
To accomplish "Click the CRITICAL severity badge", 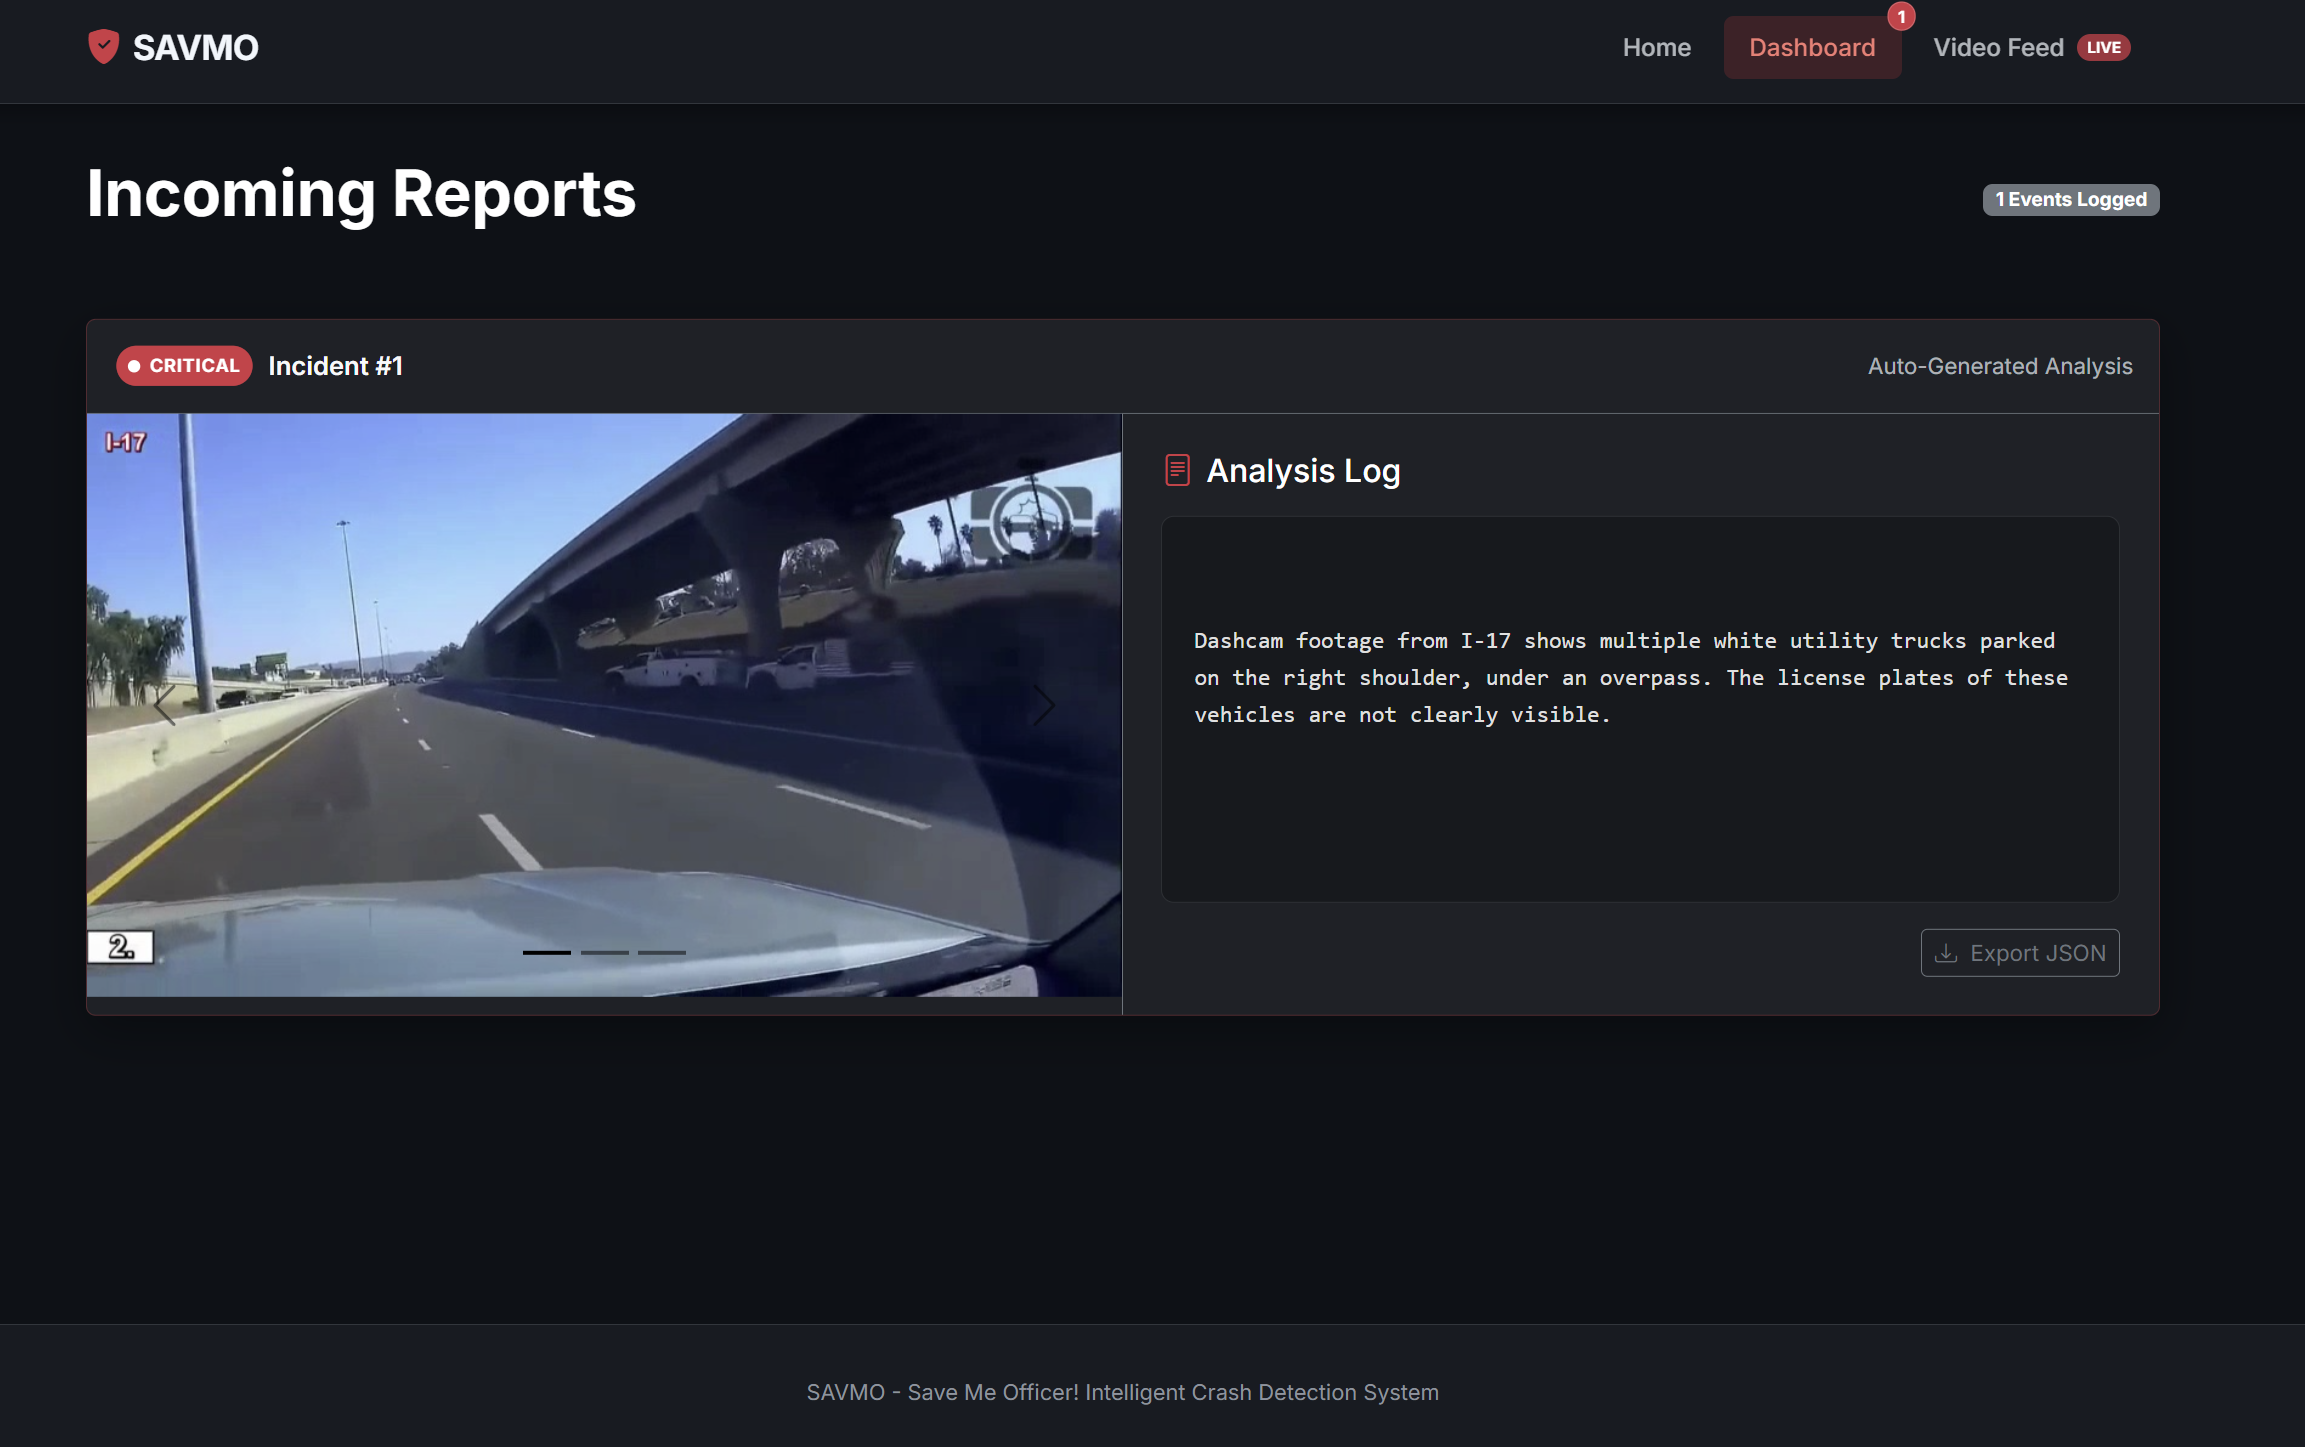I will pyautogui.click(x=184, y=366).
